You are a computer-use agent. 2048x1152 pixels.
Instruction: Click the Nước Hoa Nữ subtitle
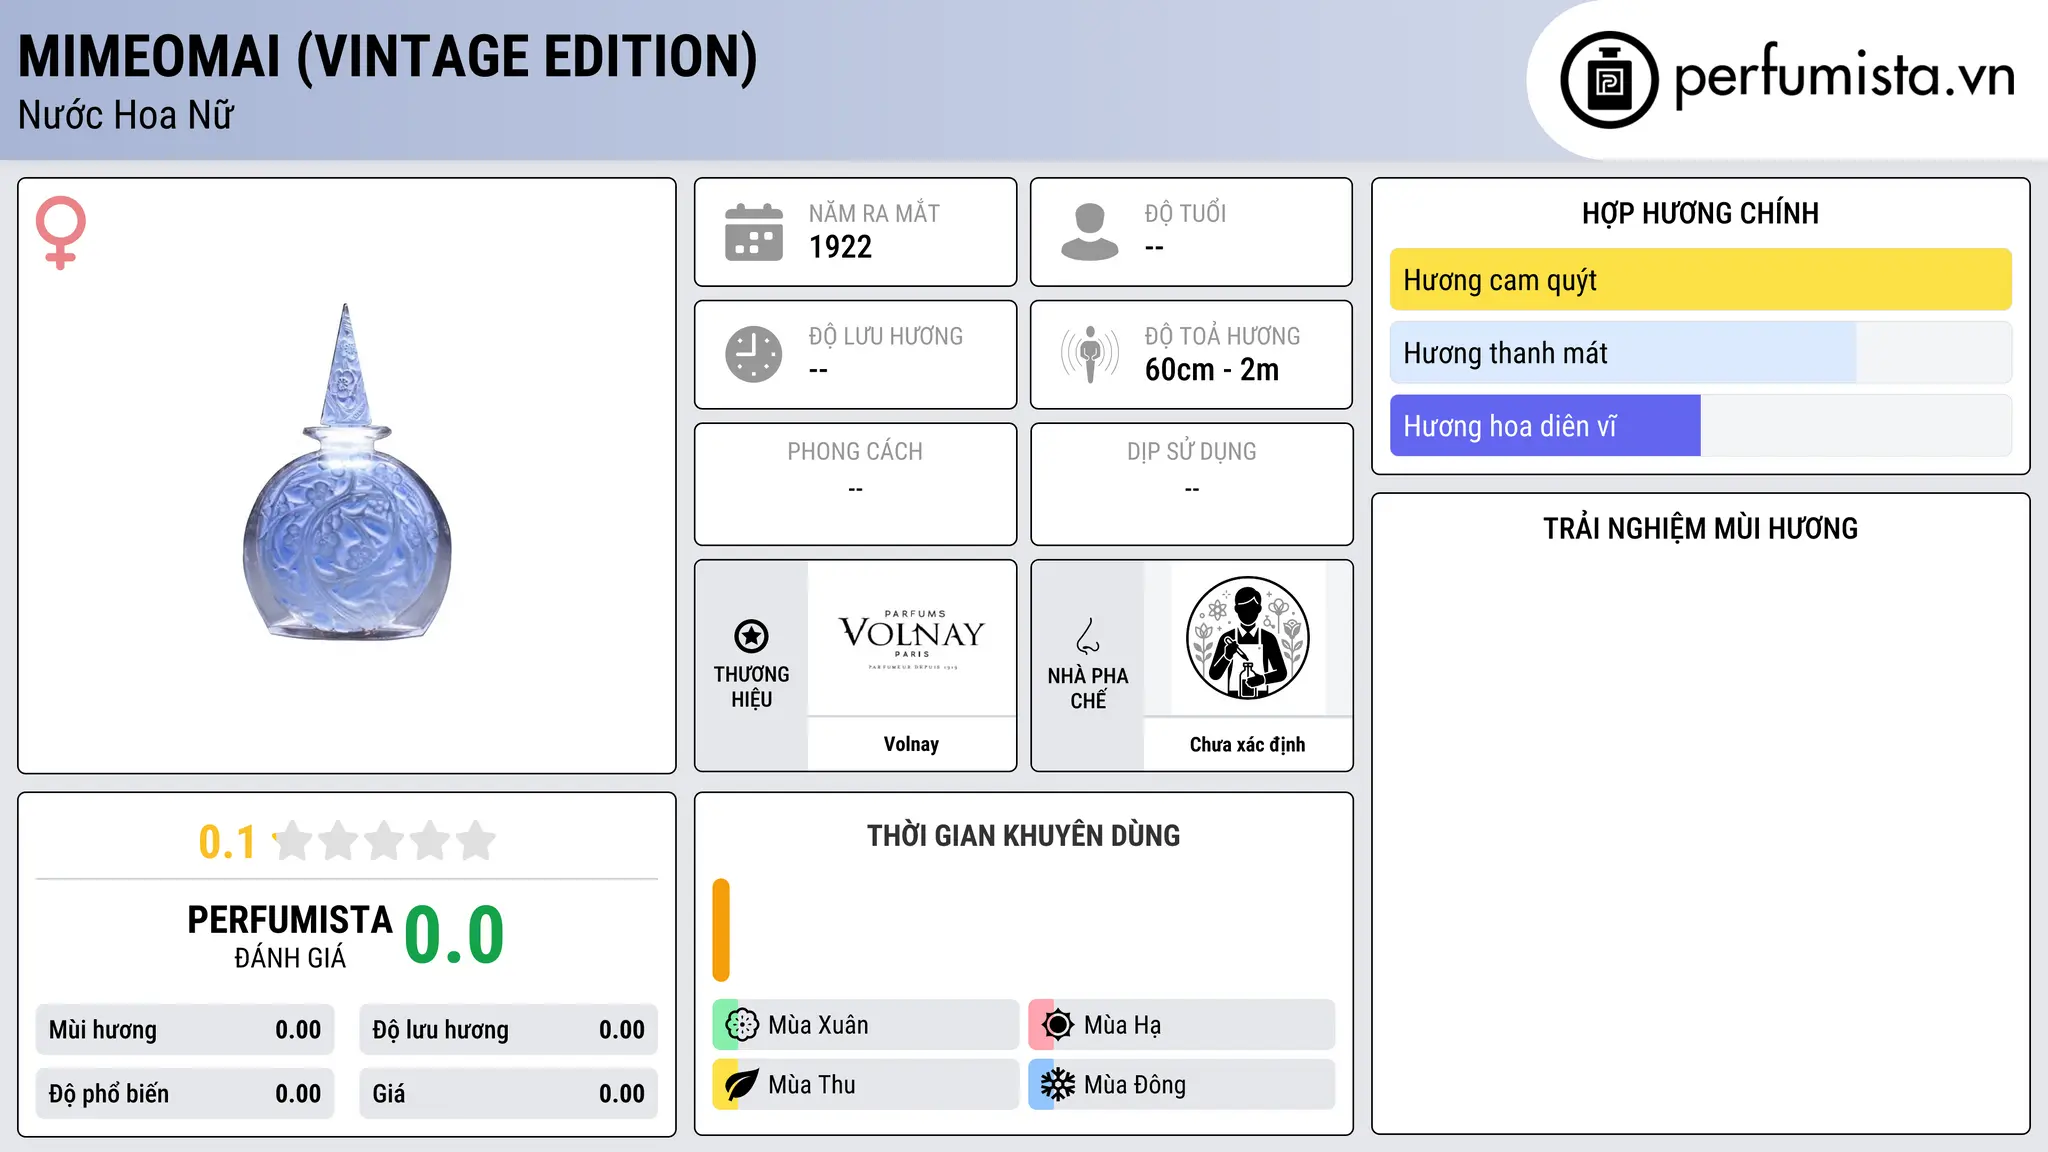(126, 115)
